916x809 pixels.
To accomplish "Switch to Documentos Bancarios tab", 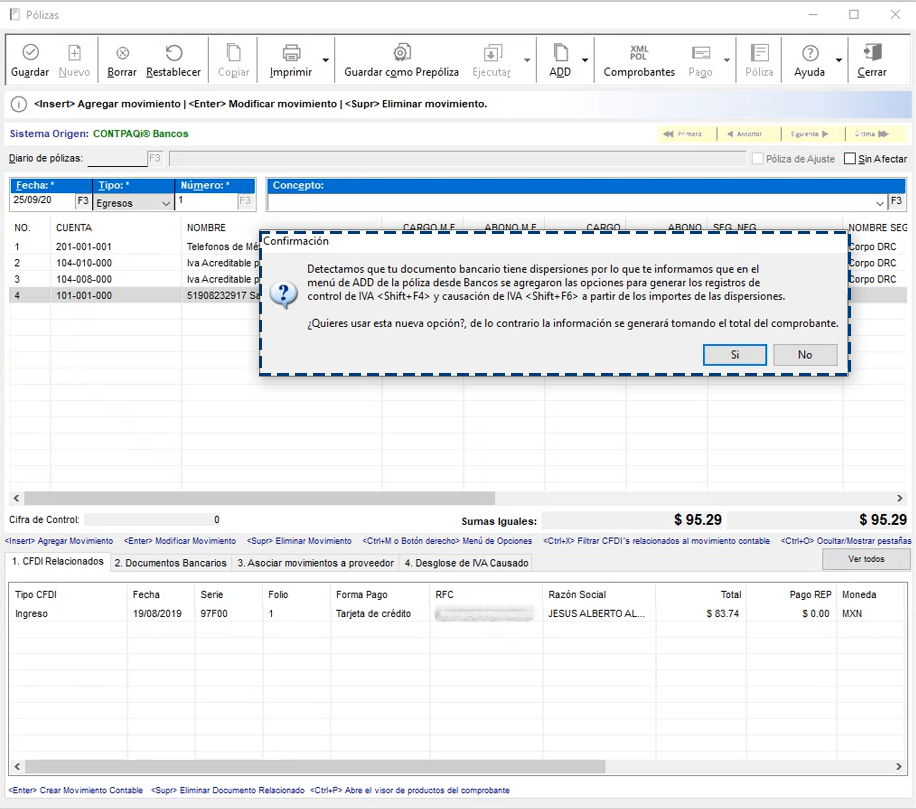I will tap(170, 563).
